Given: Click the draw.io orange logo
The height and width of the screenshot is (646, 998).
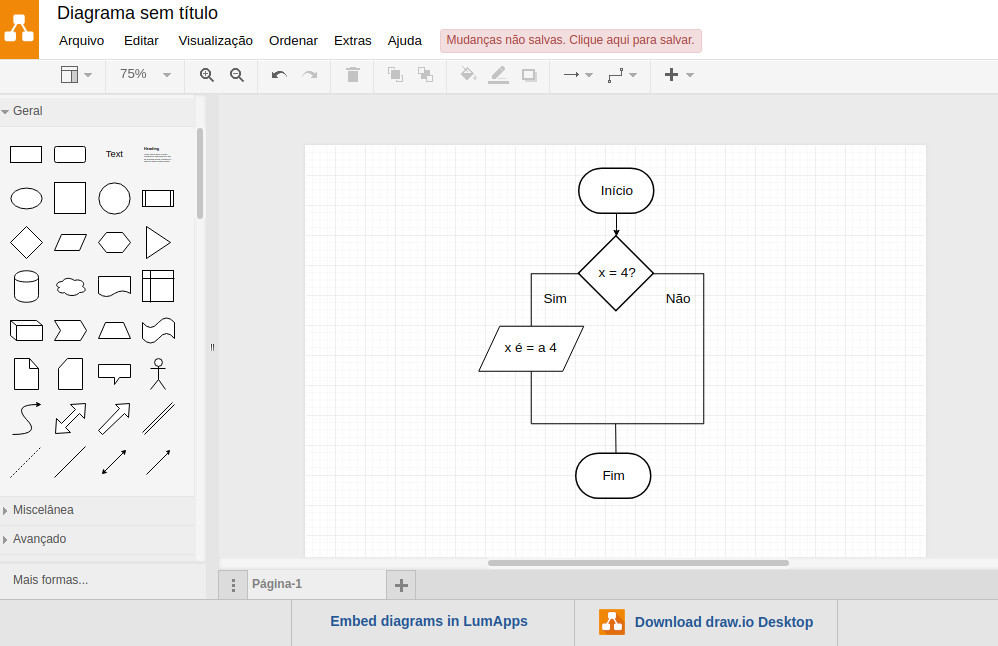Looking at the screenshot, I should click(x=19, y=29).
